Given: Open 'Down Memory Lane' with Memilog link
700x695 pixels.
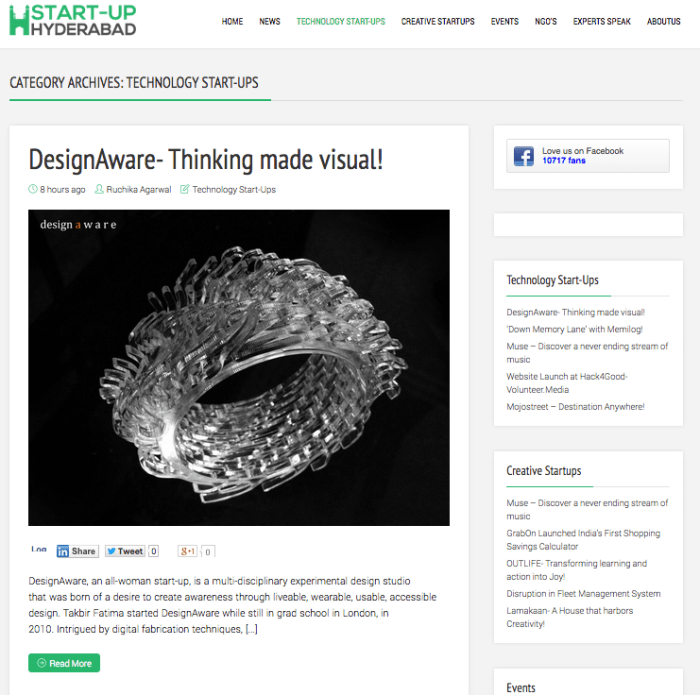Looking at the screenshot, I should pos(574,329).
